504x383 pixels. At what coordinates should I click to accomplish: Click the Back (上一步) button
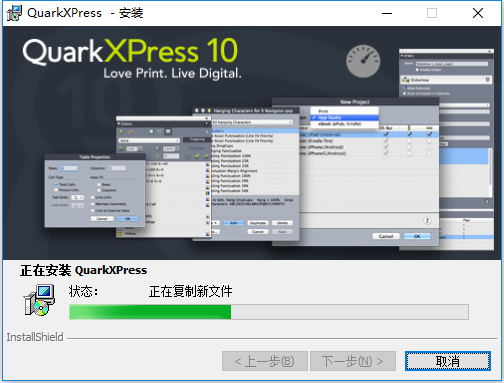pyautogui.click(x=265, y=361)
